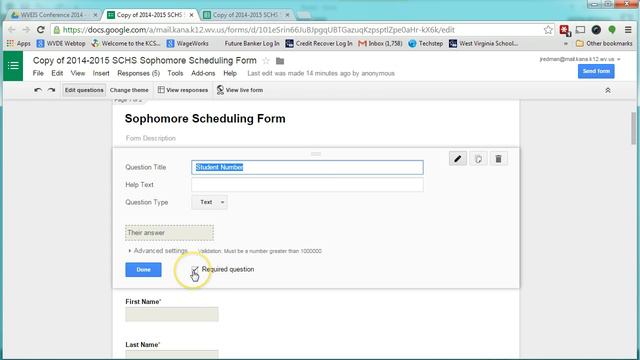640x360 pixels.
Task: Star this form next to the title
Action: point(266,61)
